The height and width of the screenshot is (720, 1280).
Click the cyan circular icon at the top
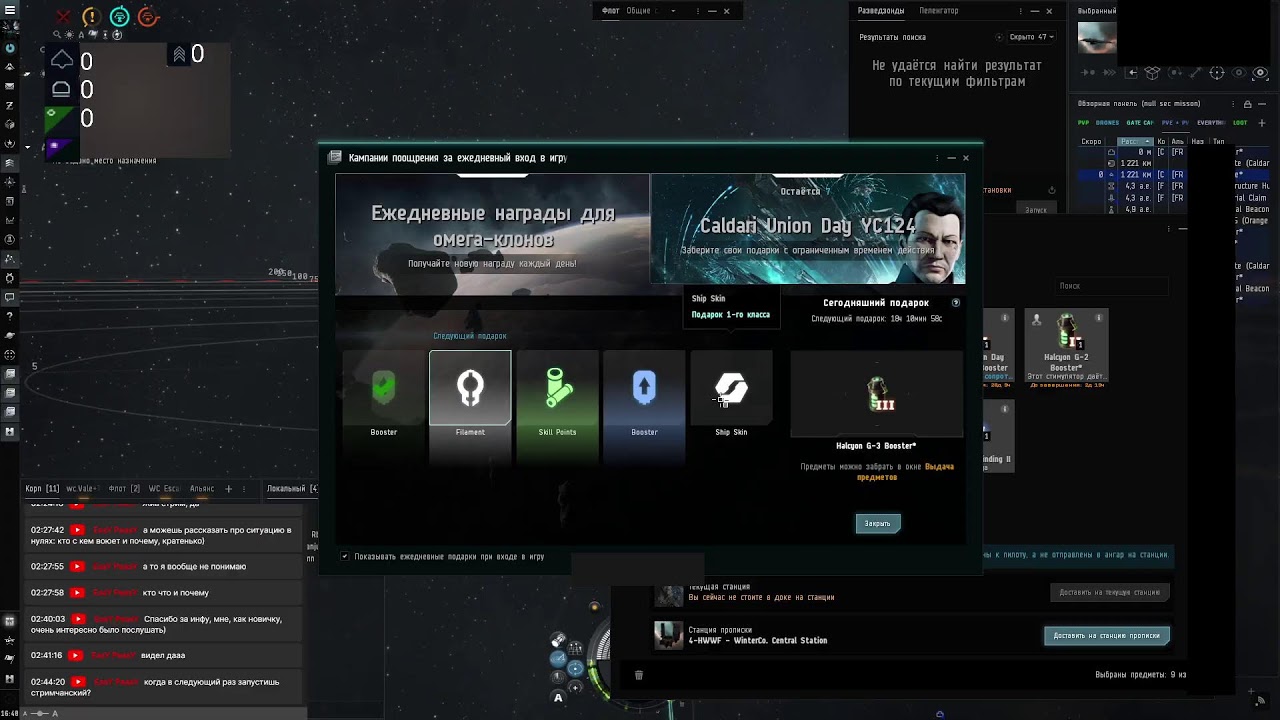click(x=119, y=17)
